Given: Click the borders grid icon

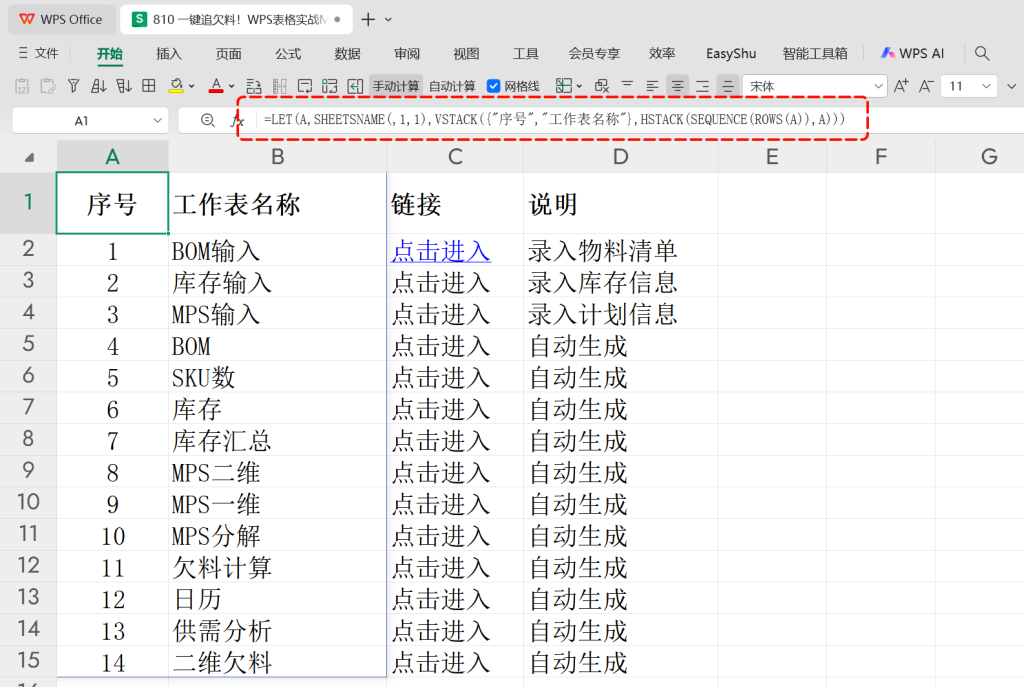Looking at the screenshot, I should [149, 86].
